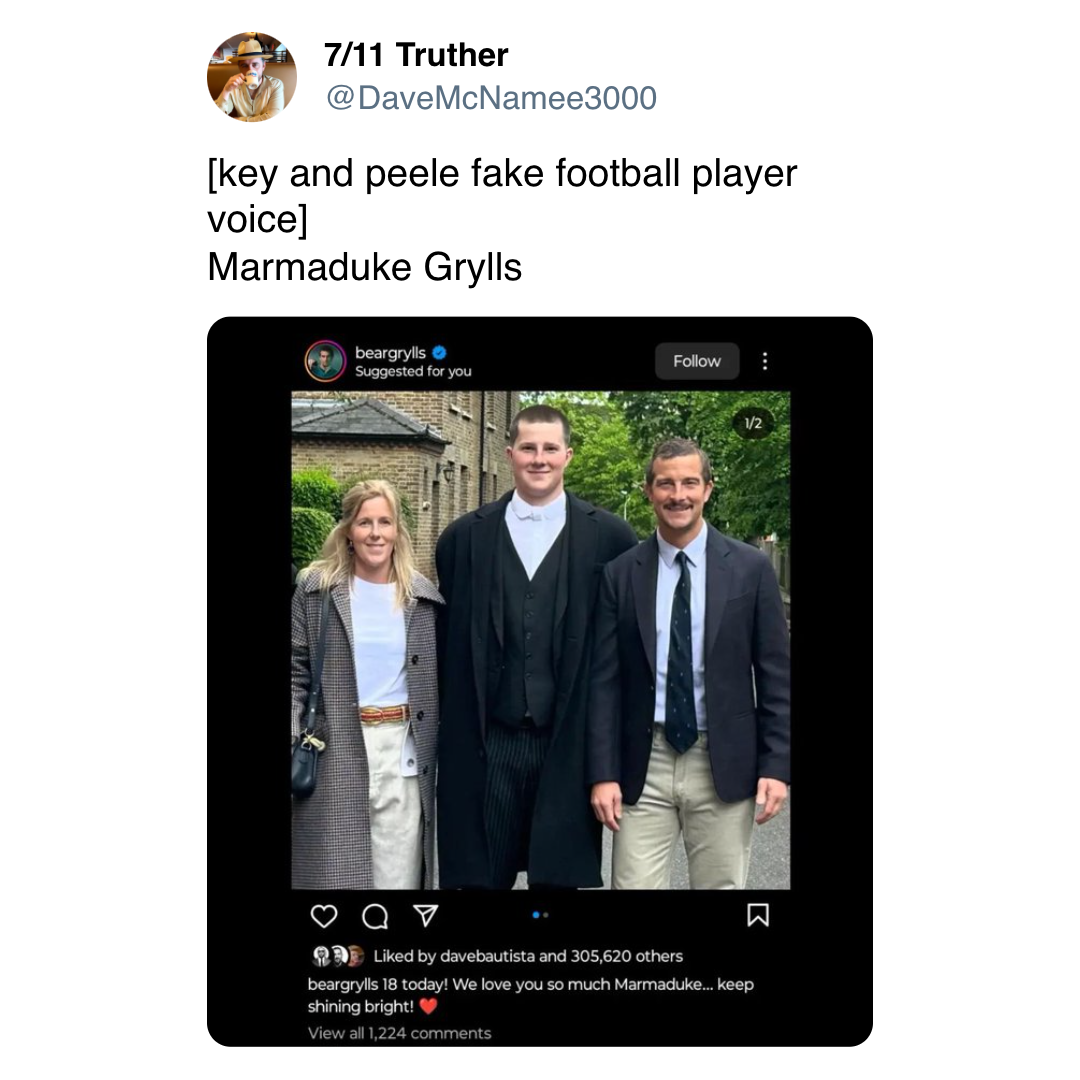Save post with the bookmark icon
This screenshot has height=1080, width=1080.
tap(758, 915)
